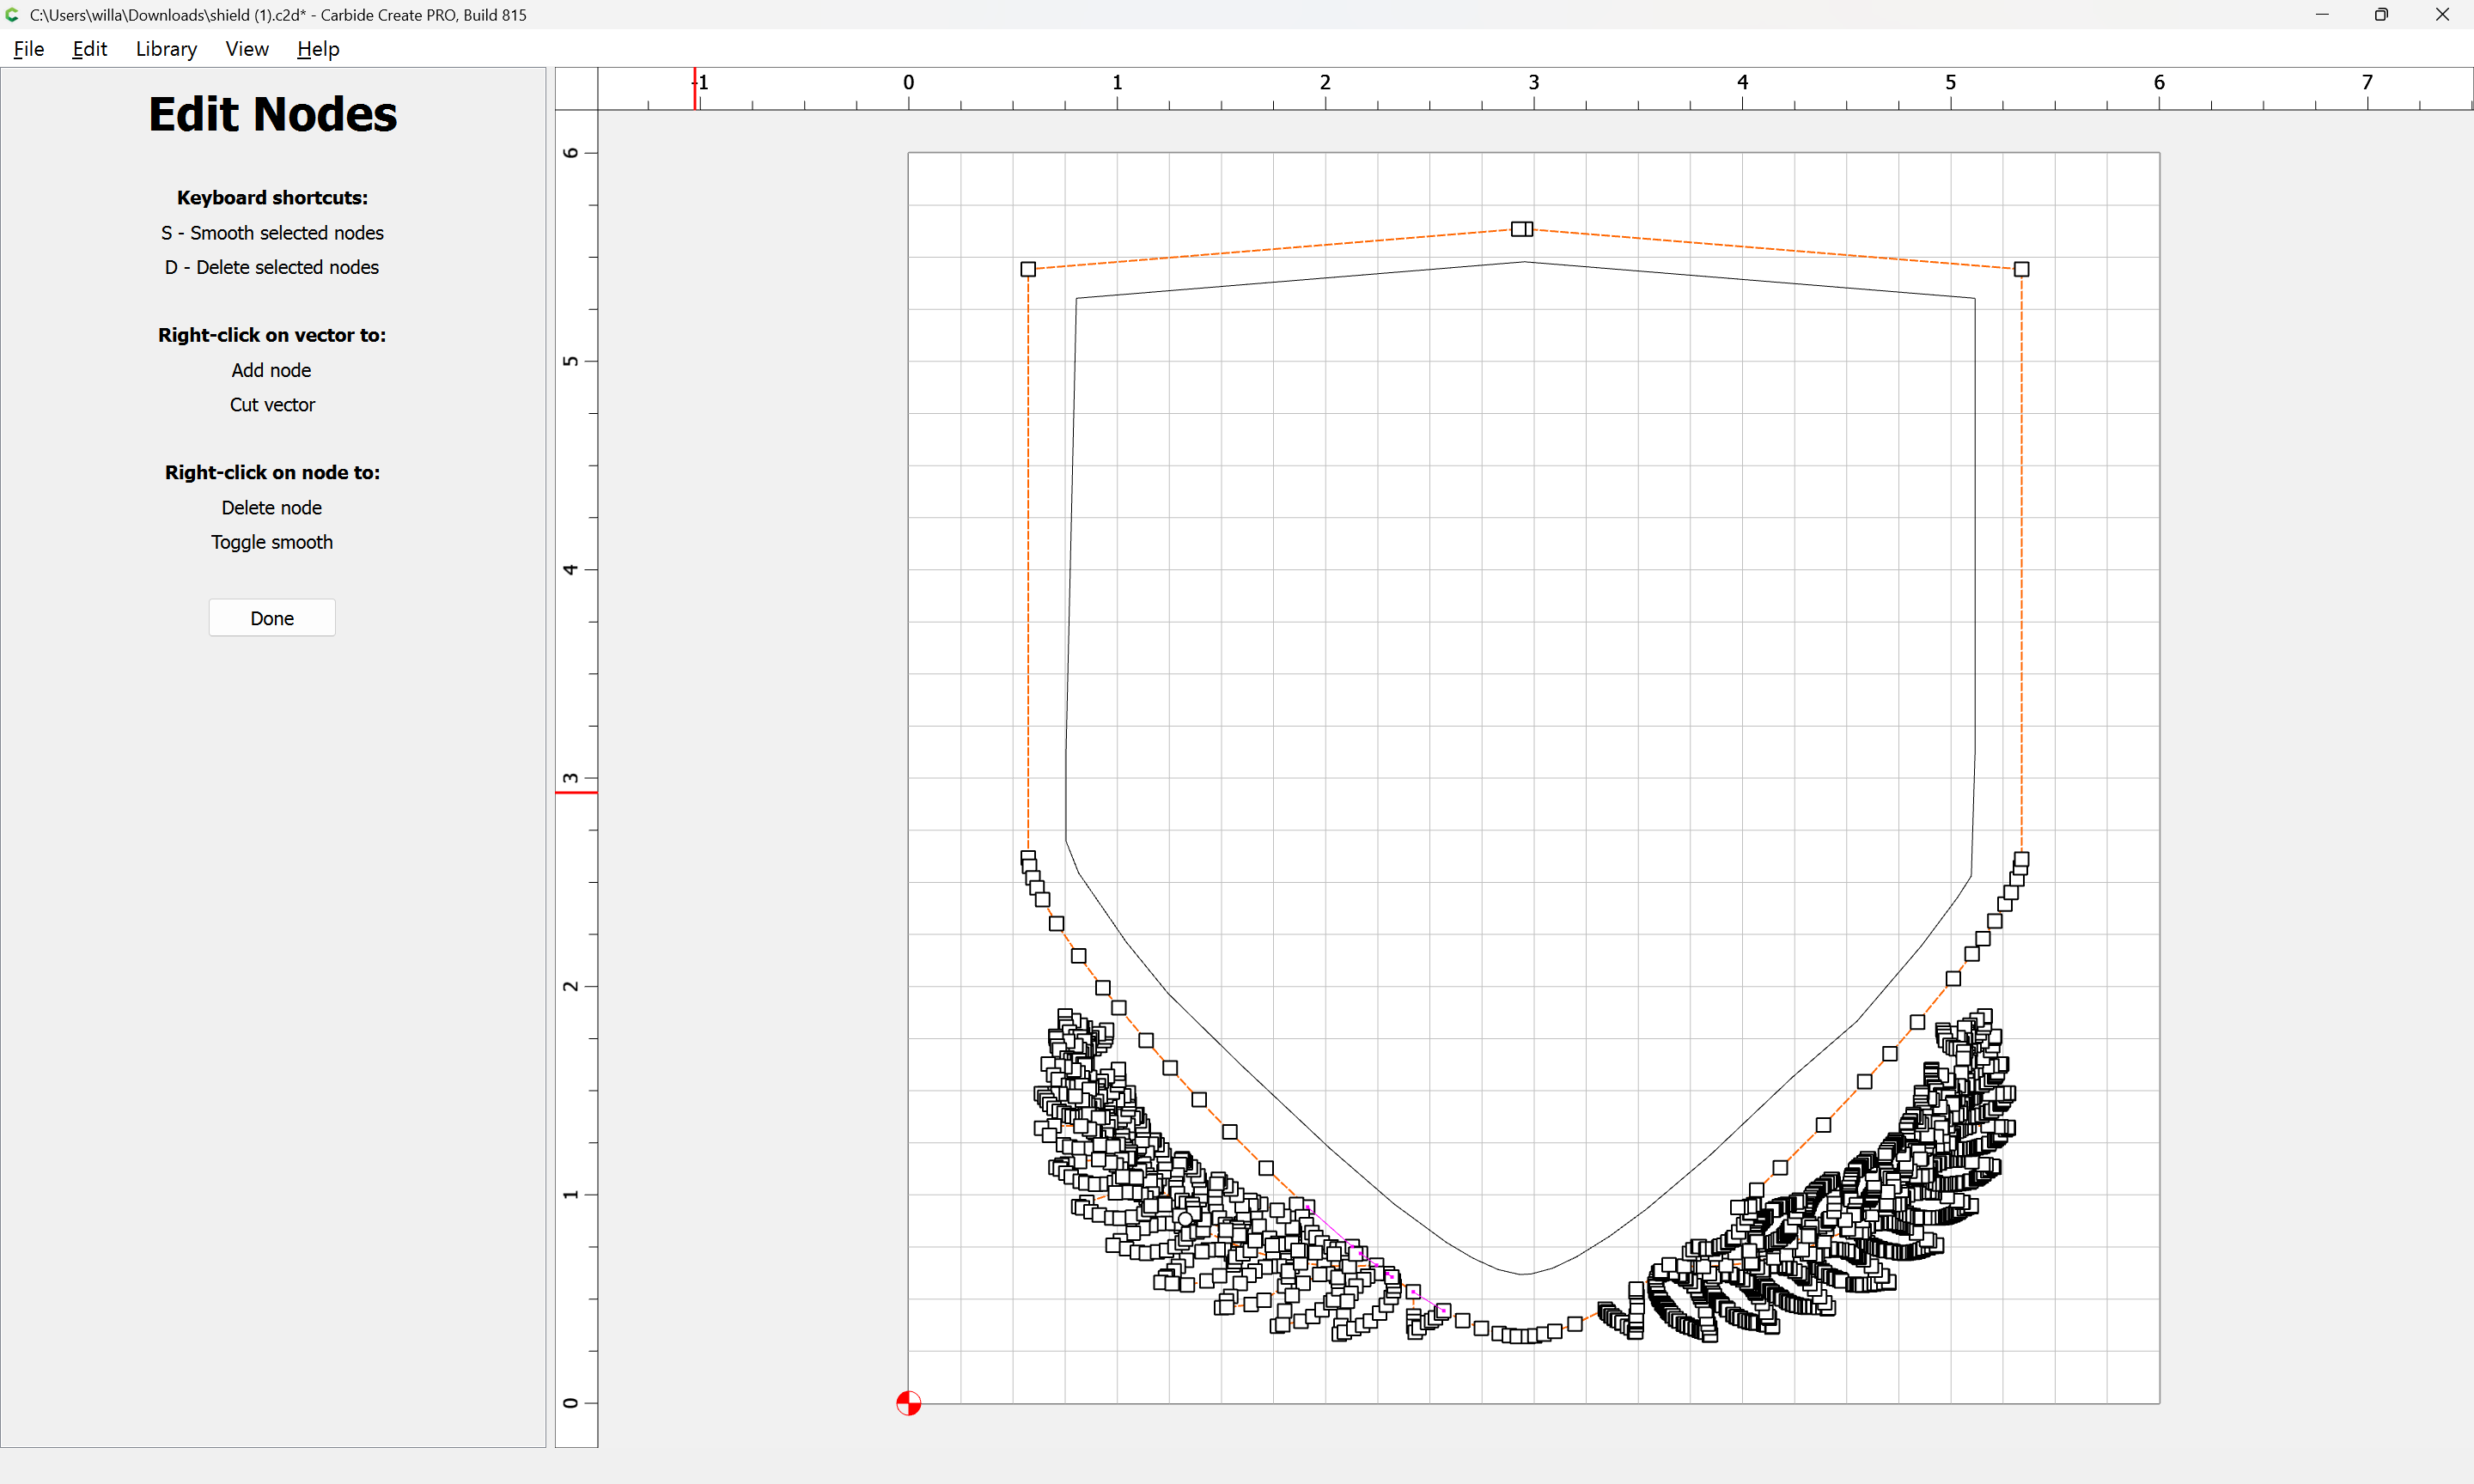
Task: Click 'Keyboard shortcuts:' label
Action: [272, 198]
